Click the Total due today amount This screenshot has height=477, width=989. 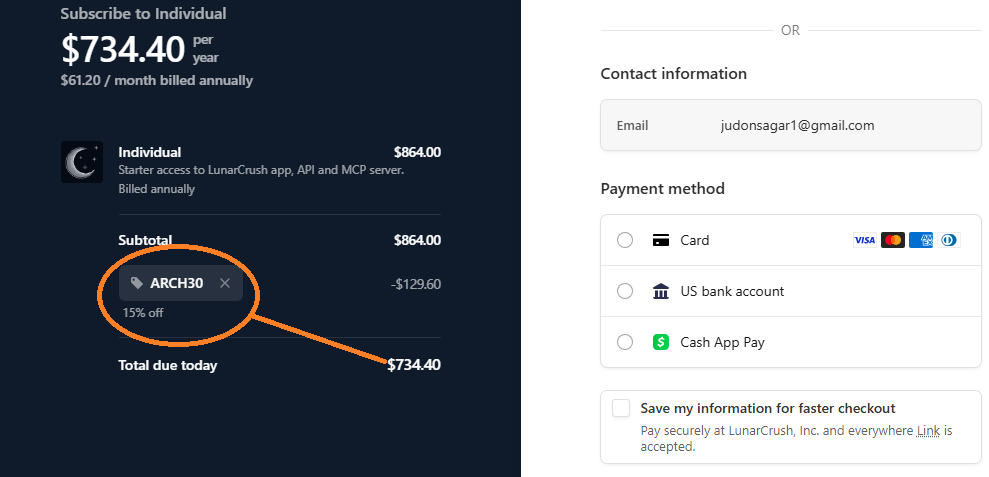pyautogui.click(x=414, y=365)
